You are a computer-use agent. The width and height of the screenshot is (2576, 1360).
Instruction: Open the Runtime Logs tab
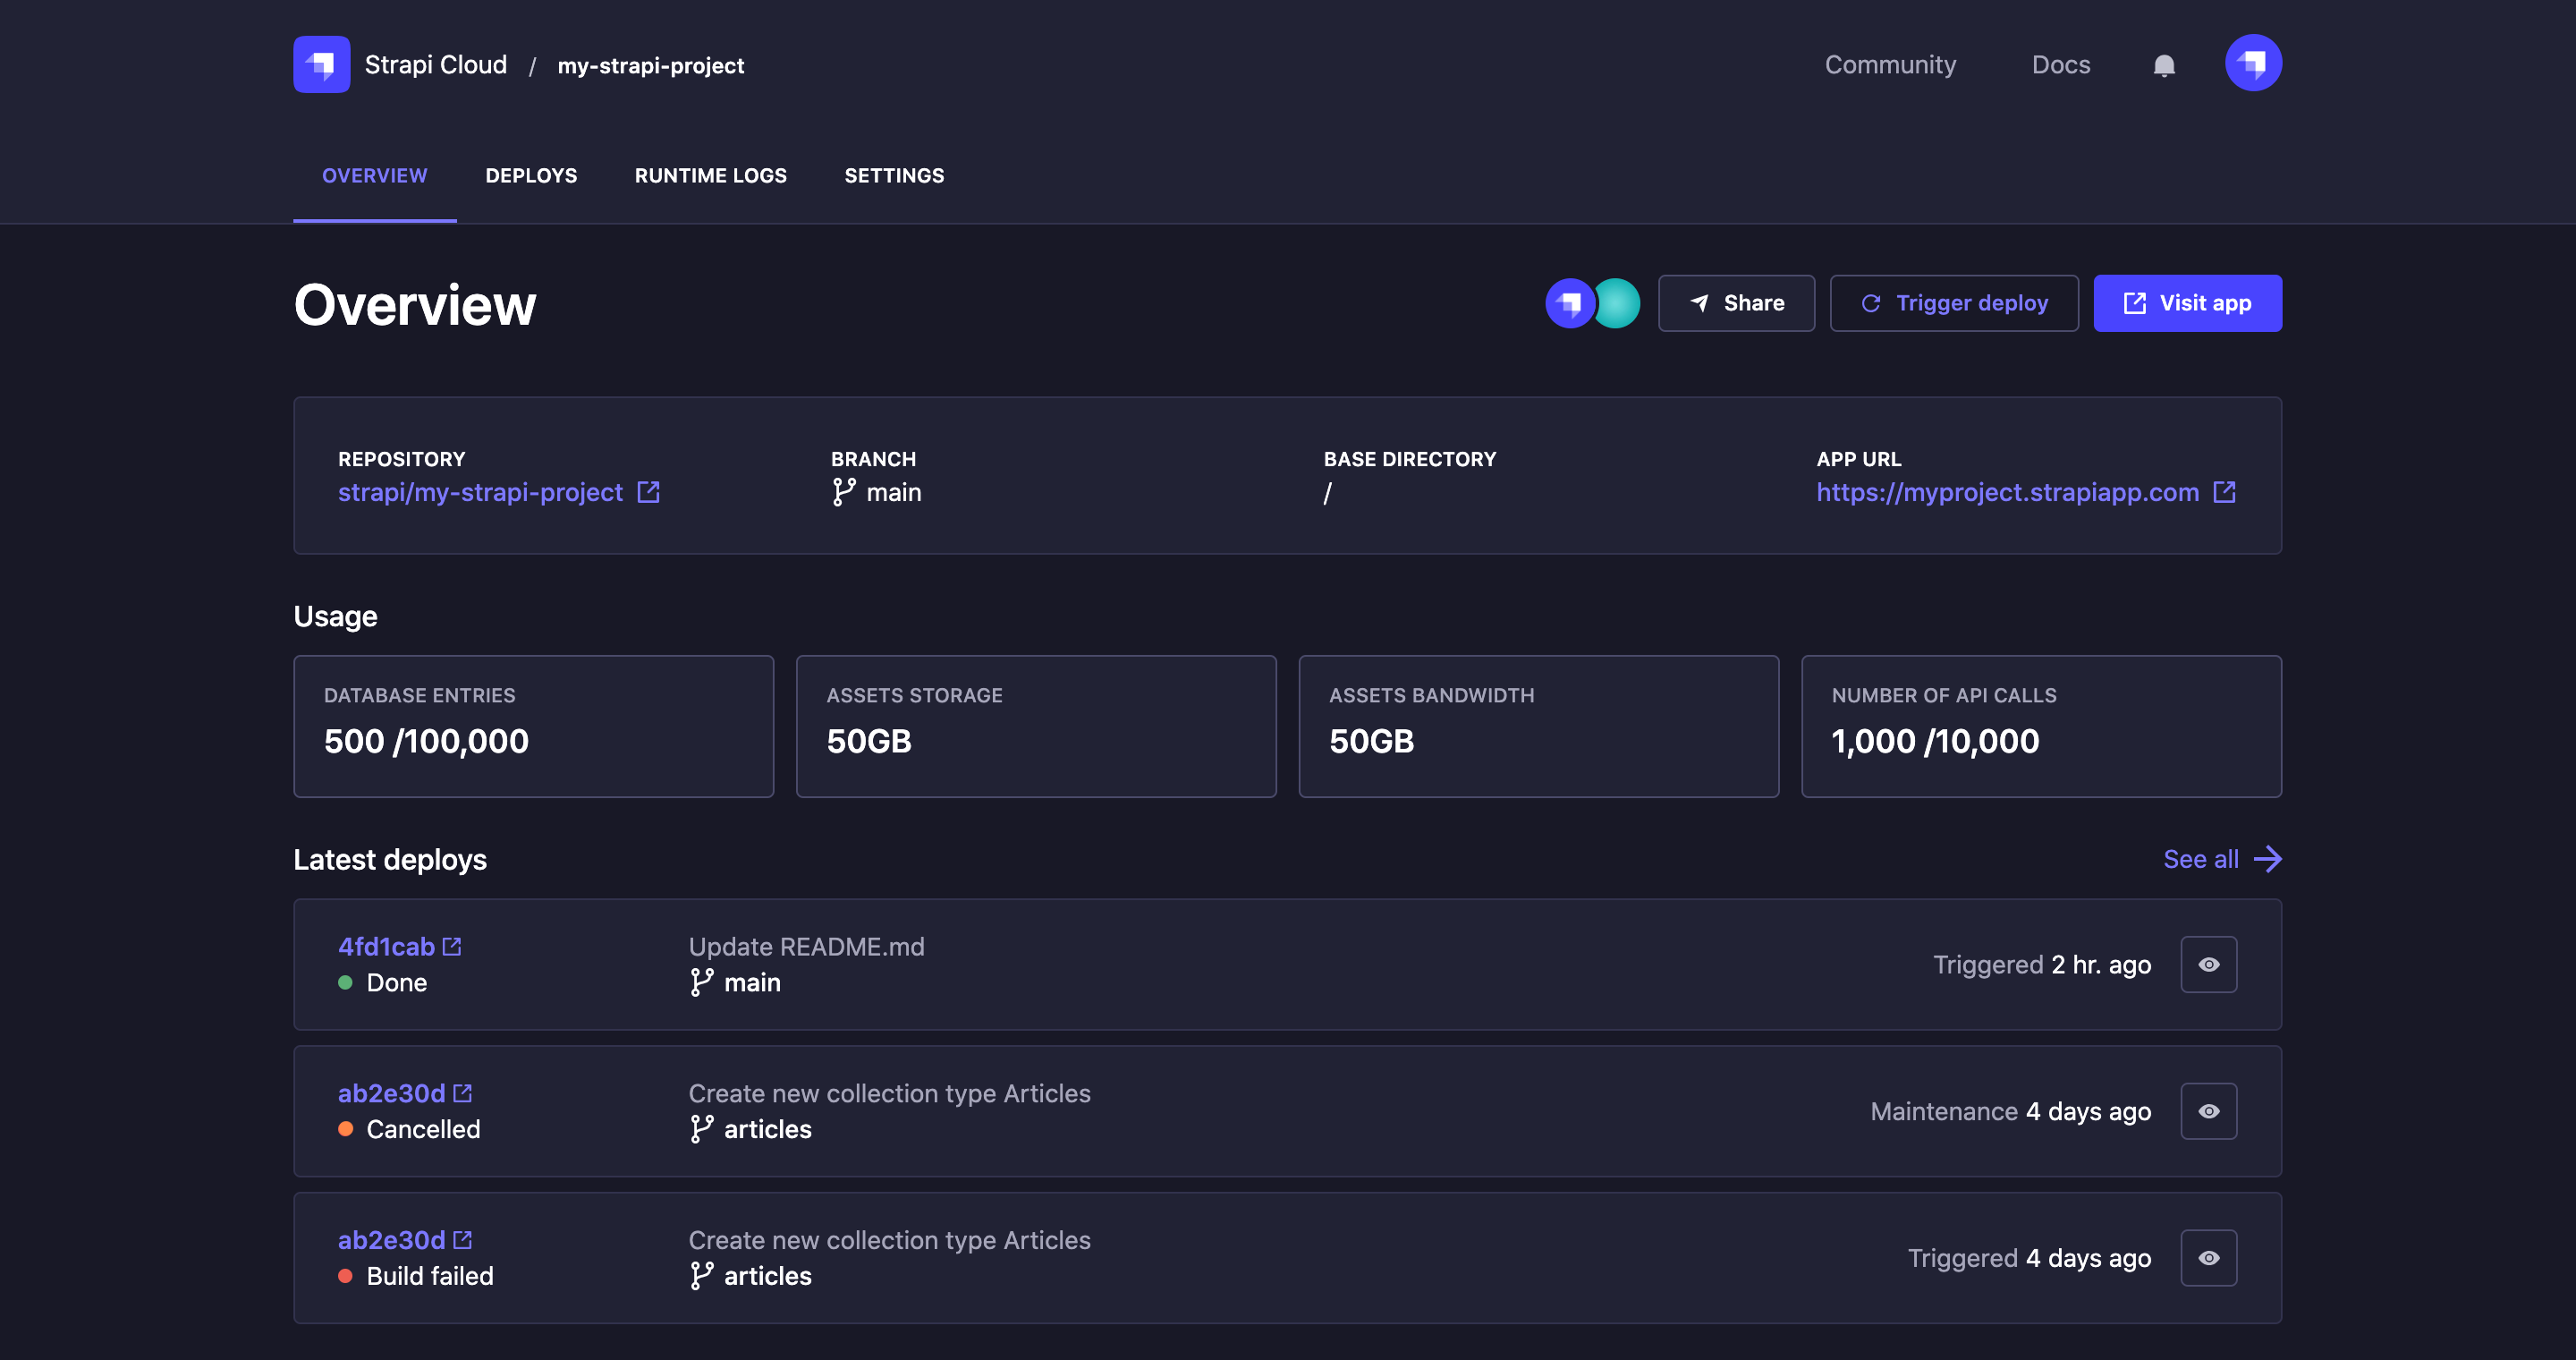[x=710, y=175]
